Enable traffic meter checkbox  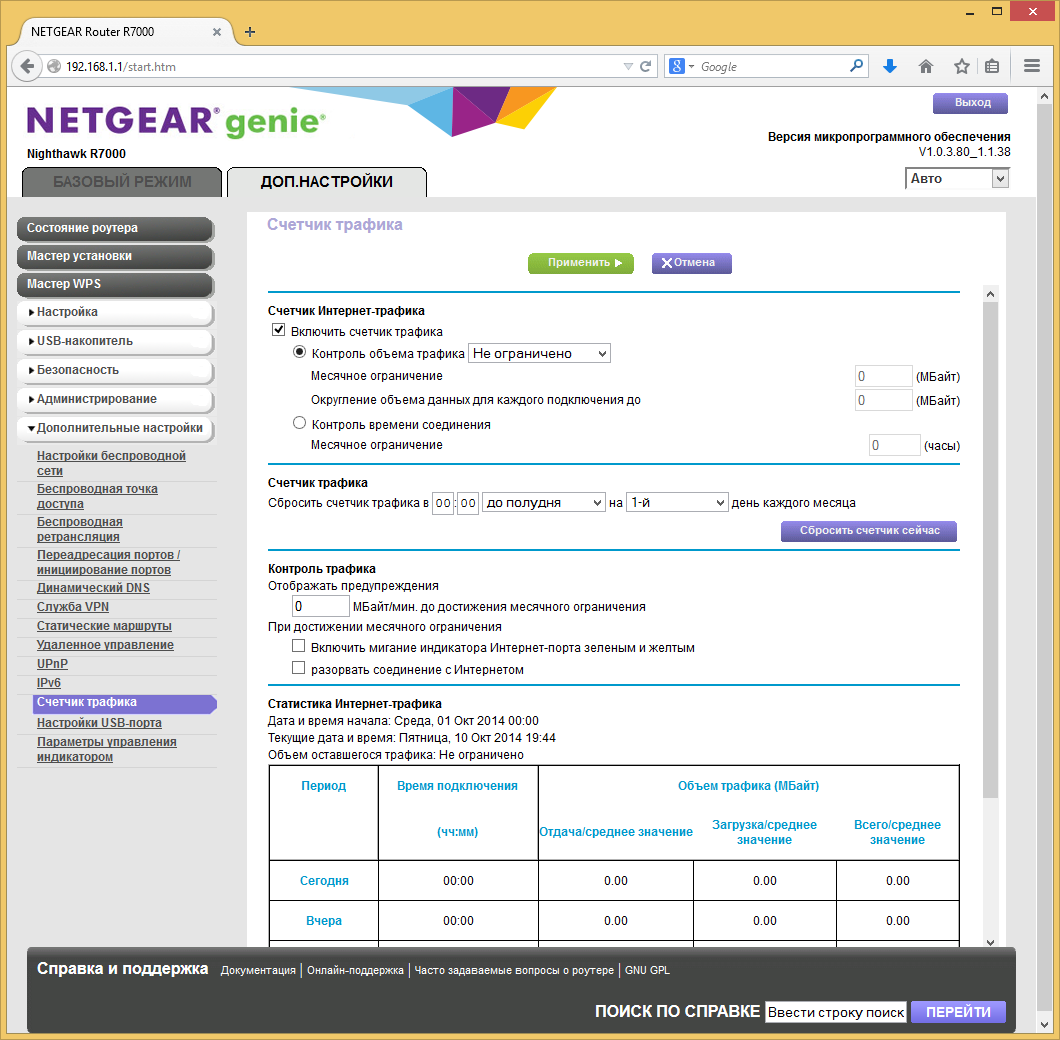tap(278, 330)
